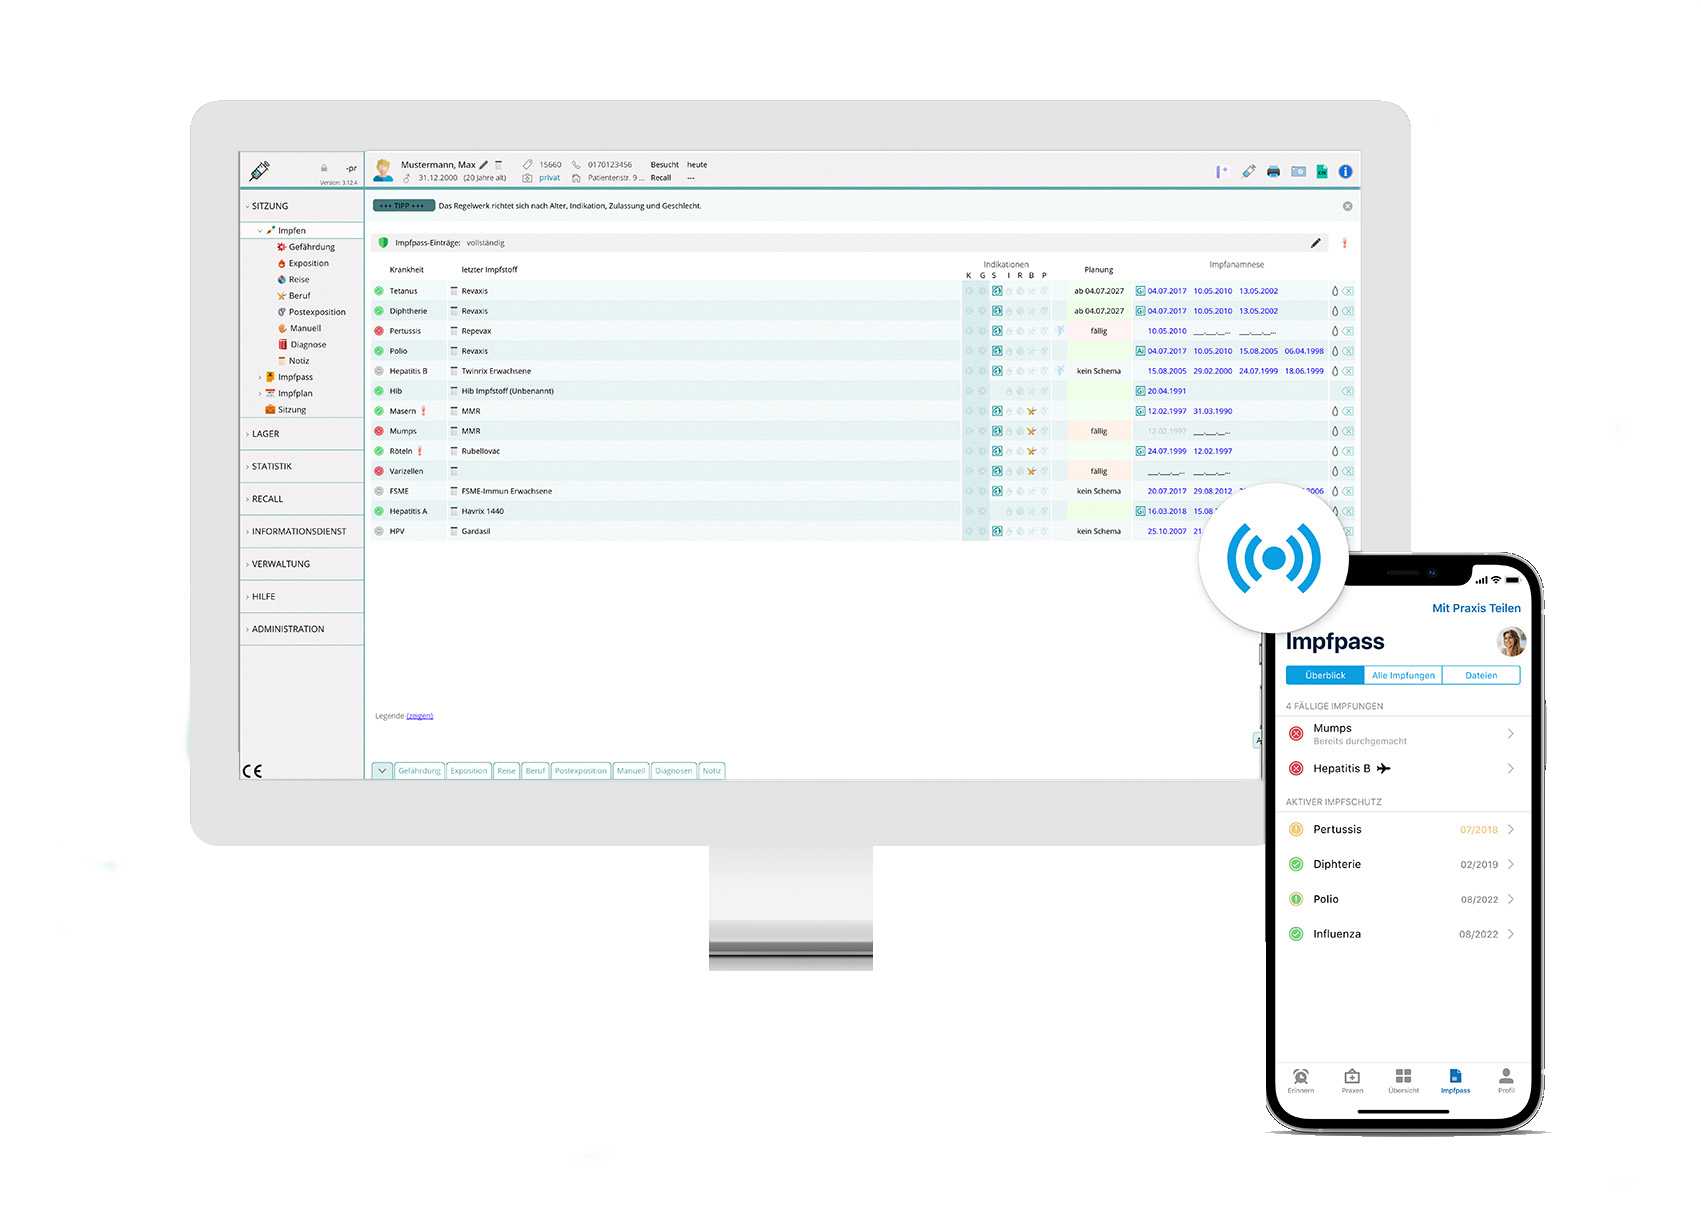The height and width of the screenshot is (1221, 1701).
Task: Open the Mumps entry arrow on phone
Action: (1510, 733)
